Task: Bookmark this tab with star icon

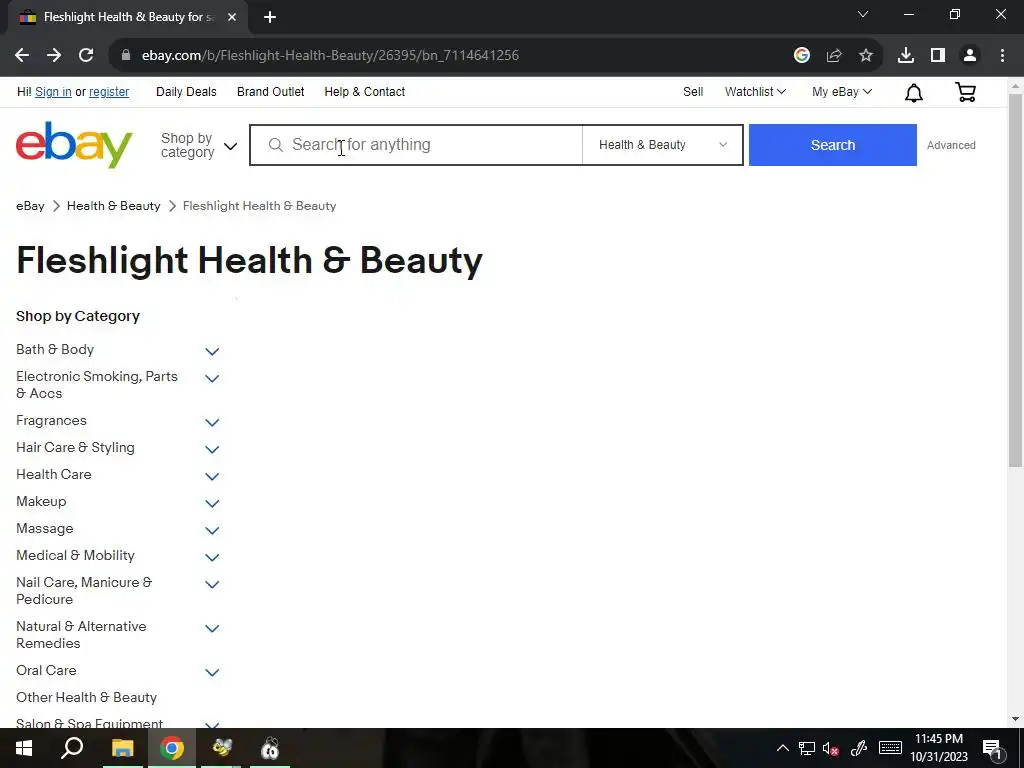Action: [x=865, y=56]
